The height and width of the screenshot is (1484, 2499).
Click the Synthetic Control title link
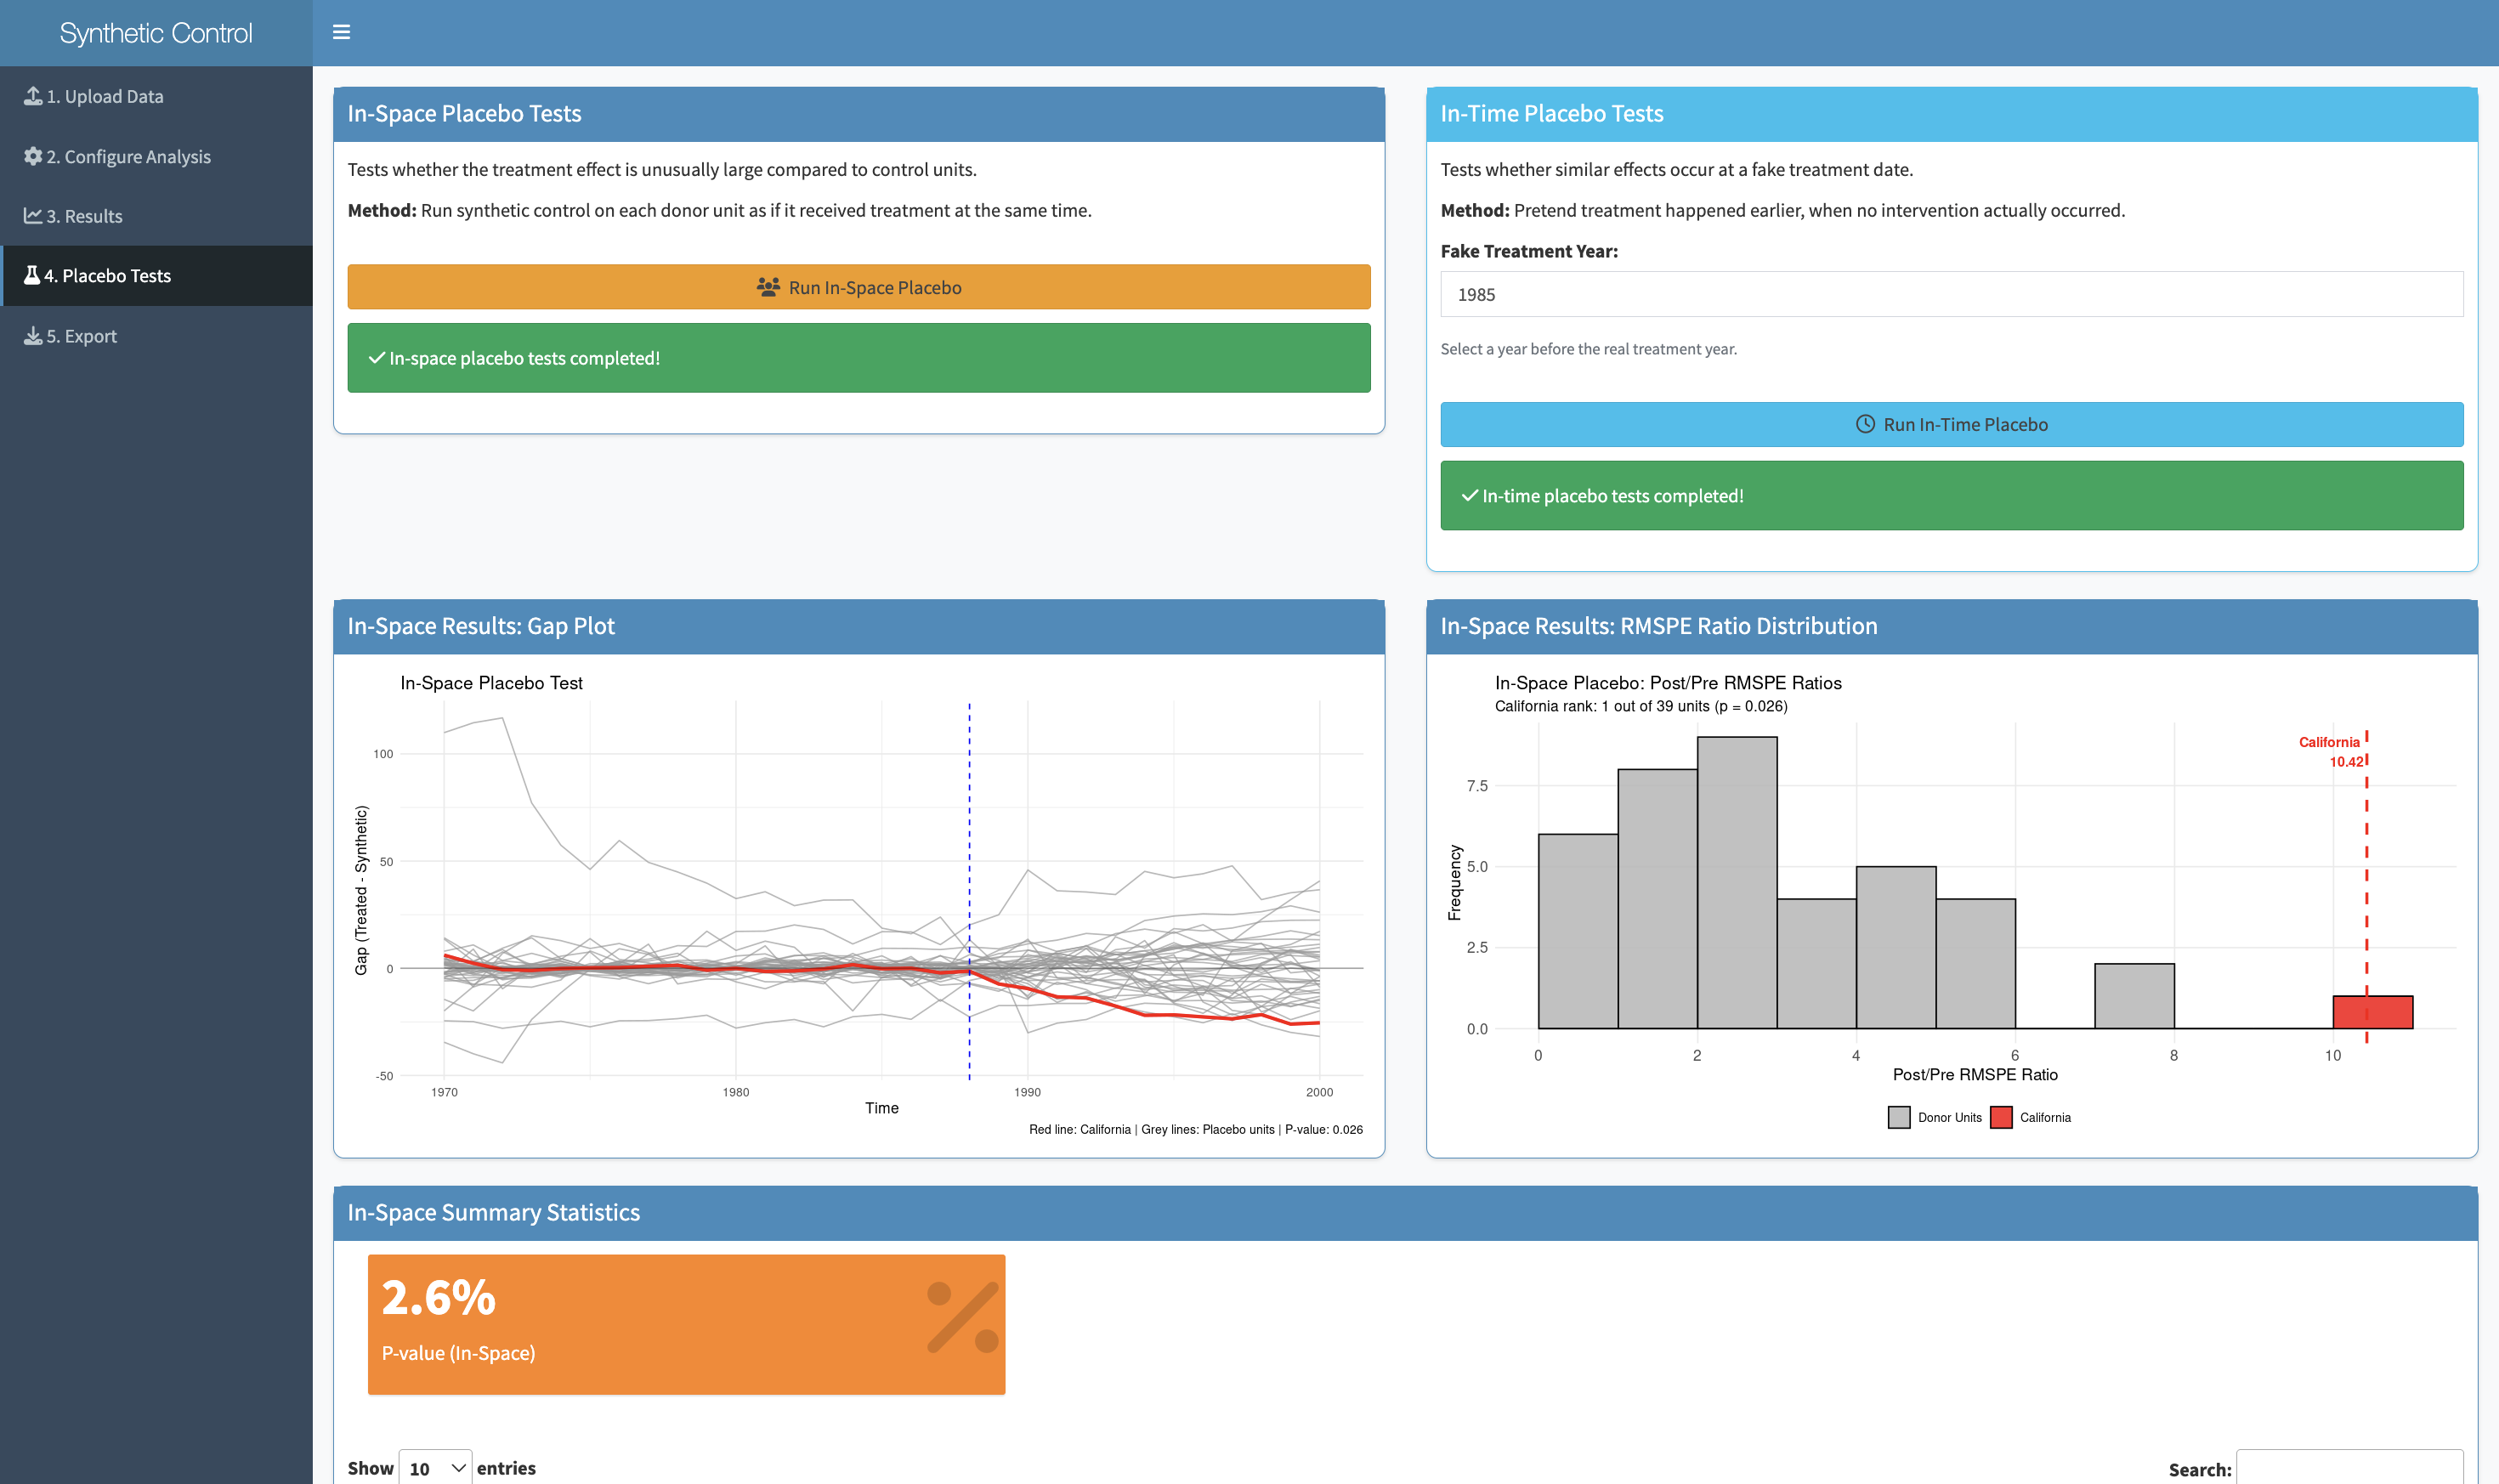click(156, 33)
